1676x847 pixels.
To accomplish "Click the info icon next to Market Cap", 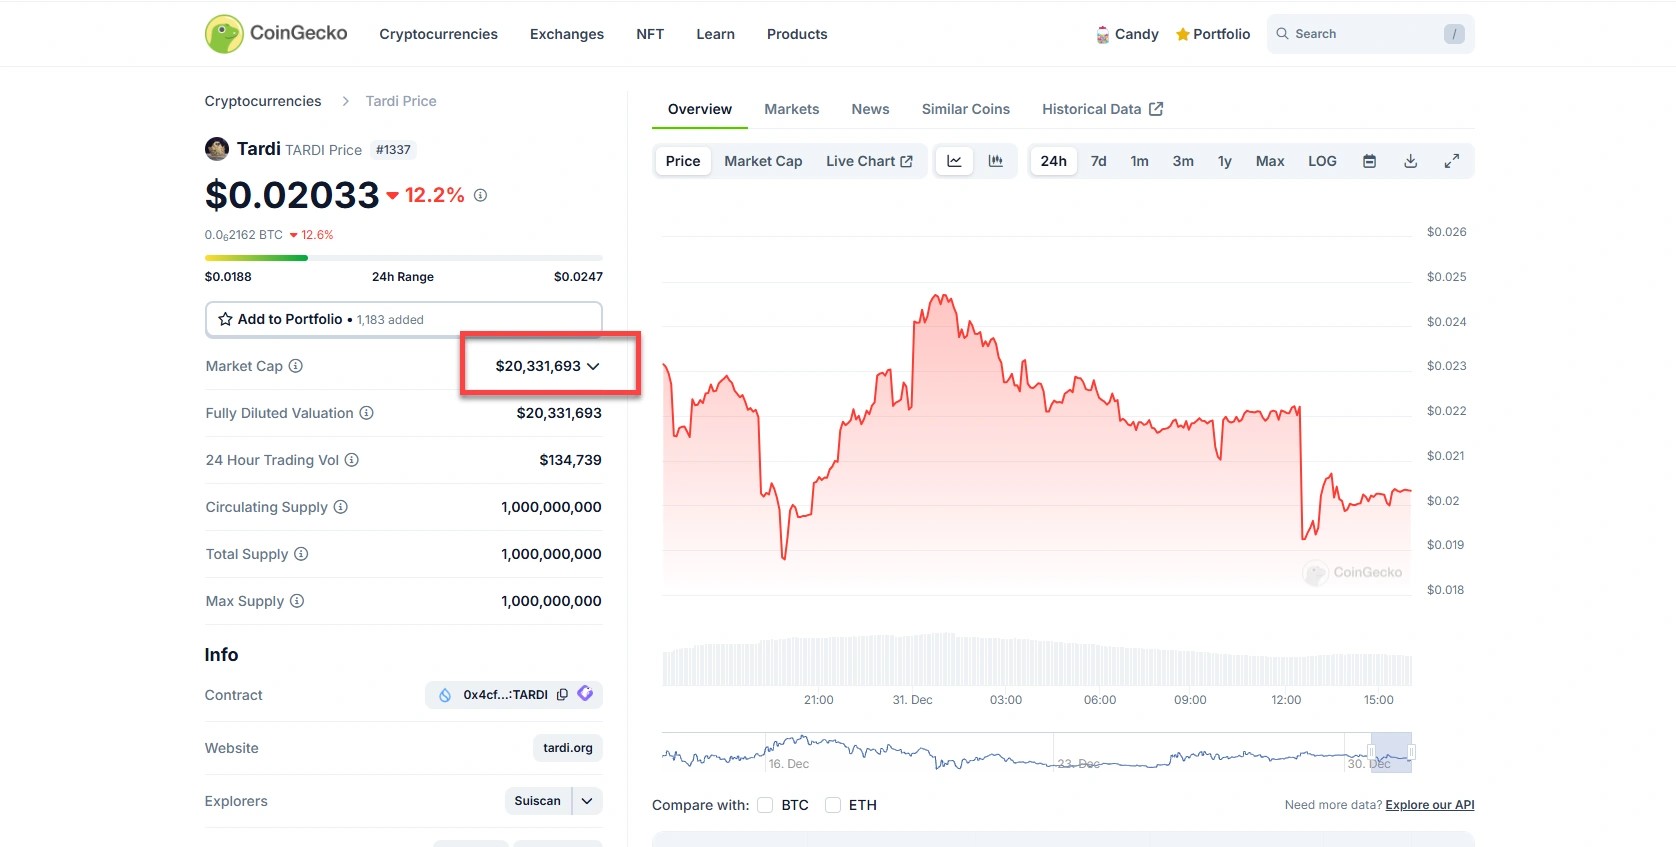I will 296,366.
